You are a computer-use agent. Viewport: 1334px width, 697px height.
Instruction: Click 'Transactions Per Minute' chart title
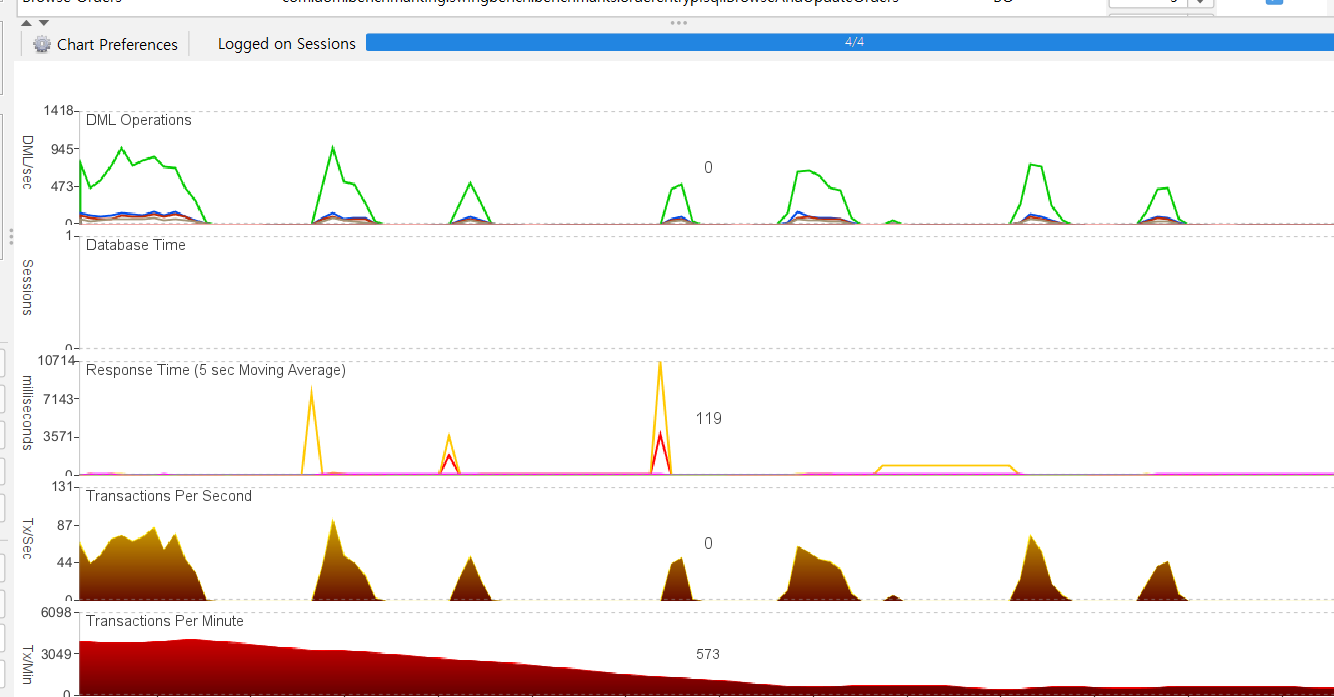[x=165, y=621]
